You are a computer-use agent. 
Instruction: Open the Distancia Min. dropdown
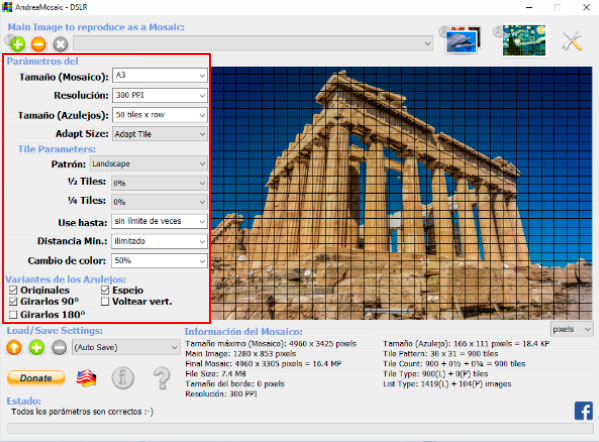tap(159, 241)
